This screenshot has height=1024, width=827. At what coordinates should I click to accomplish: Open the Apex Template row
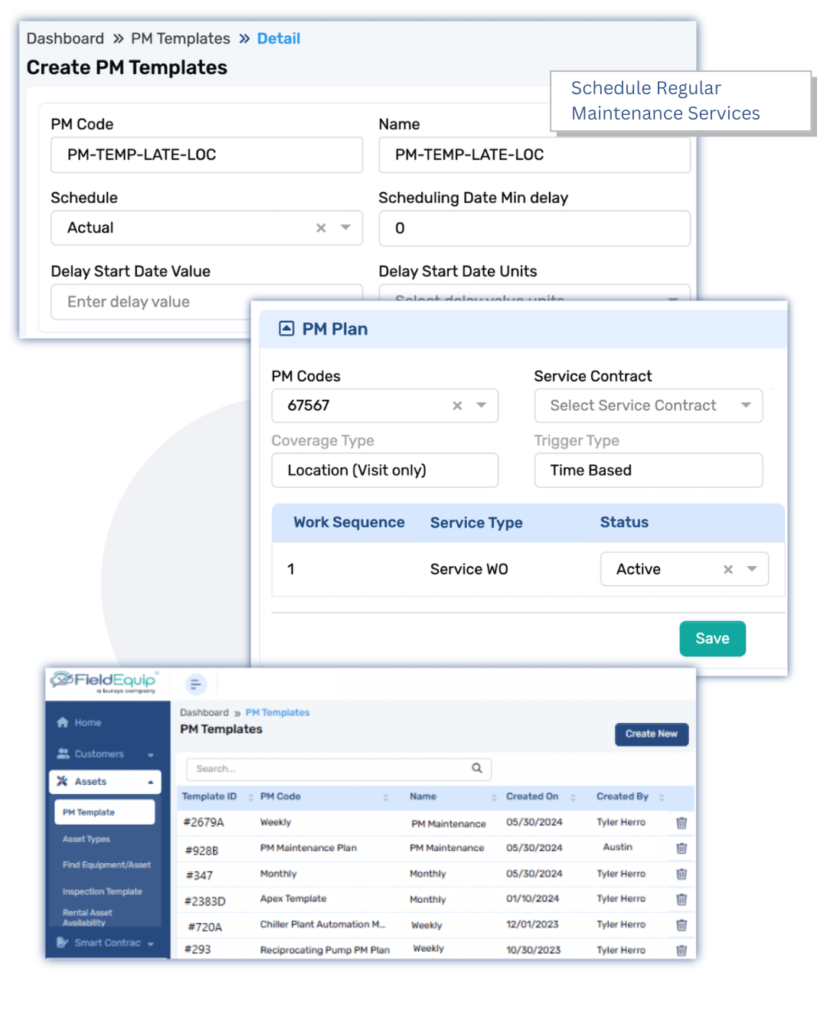(x=435, y=899)
